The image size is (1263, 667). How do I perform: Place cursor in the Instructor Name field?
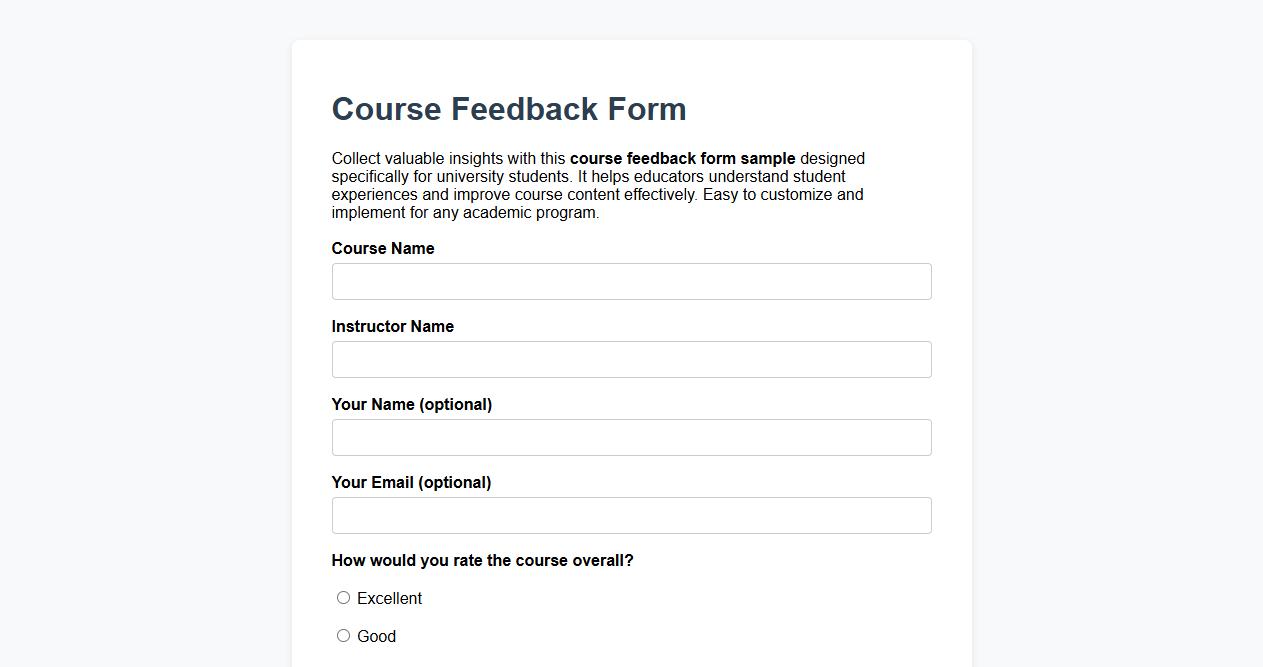coord(631,359)
